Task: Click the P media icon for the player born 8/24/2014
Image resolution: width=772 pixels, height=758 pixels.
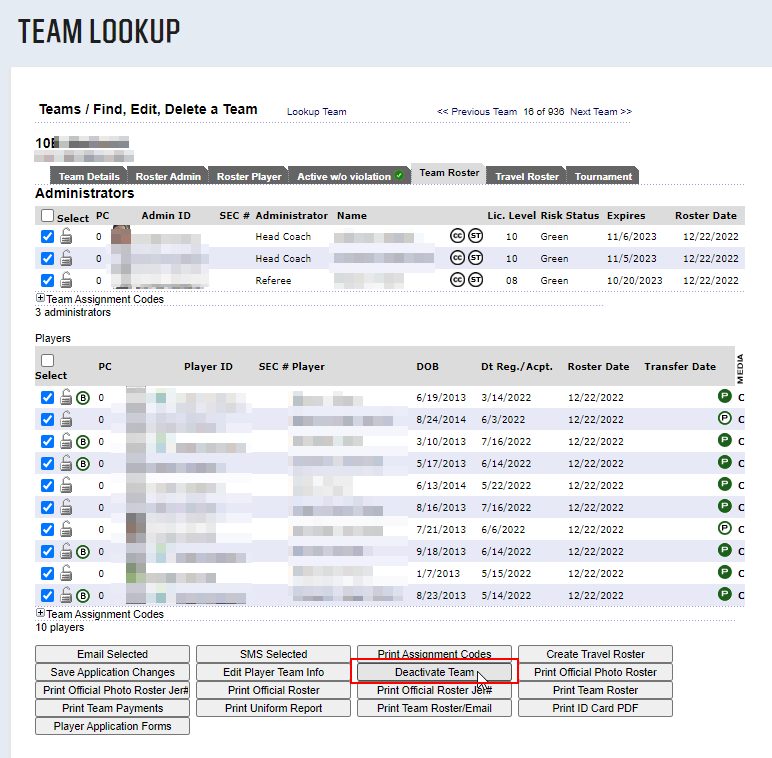Action: [x=725, y=418]
